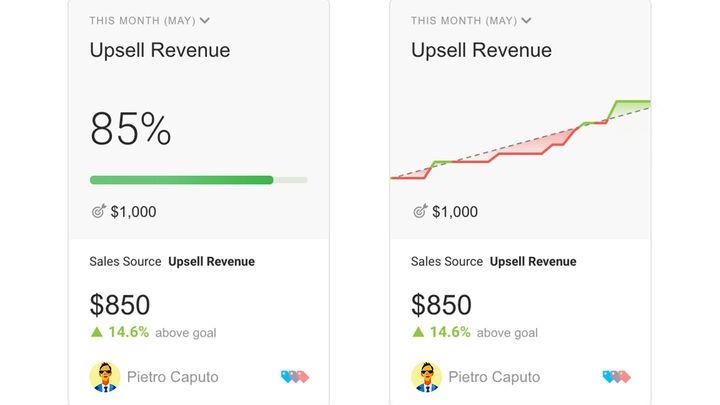The width and height of the screenshot is (720, 405).
Task: Select bold Upsell Revenue sales source in right card
Action: 533,261
